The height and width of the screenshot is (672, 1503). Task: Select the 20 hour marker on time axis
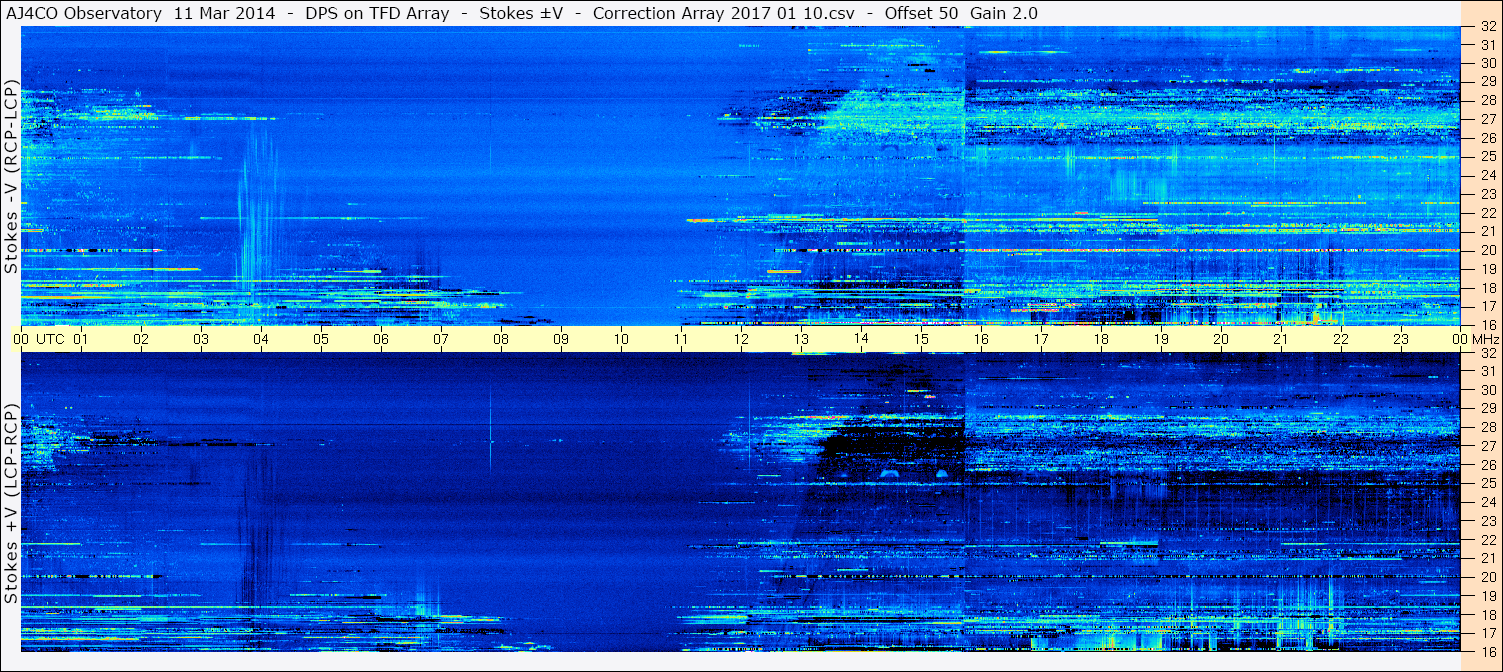1221,339
